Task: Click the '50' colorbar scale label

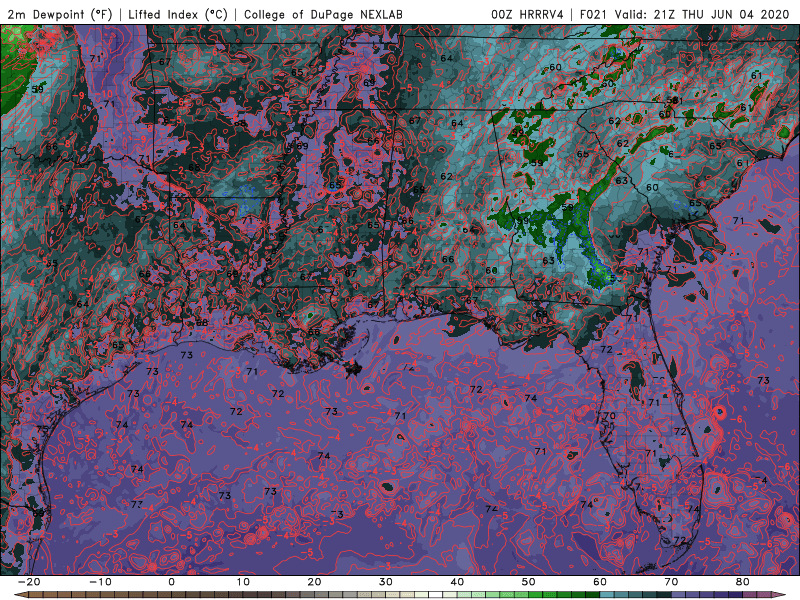Action: click(x=529, y=582)
